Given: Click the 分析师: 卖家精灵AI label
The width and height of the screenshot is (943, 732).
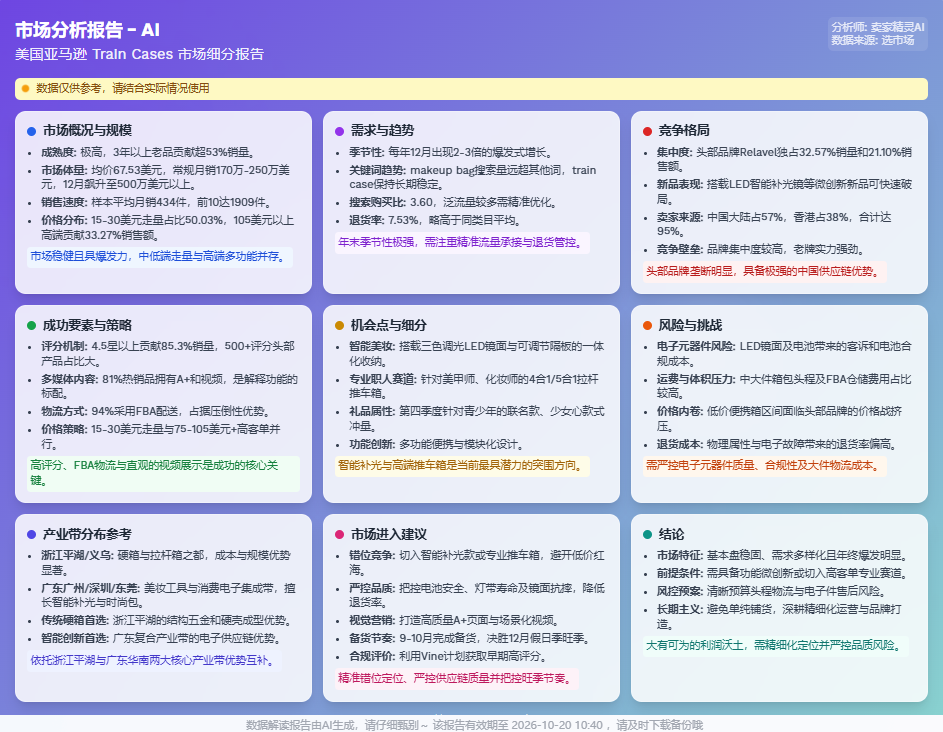Looking at the screenshot, I should [877, 27].
